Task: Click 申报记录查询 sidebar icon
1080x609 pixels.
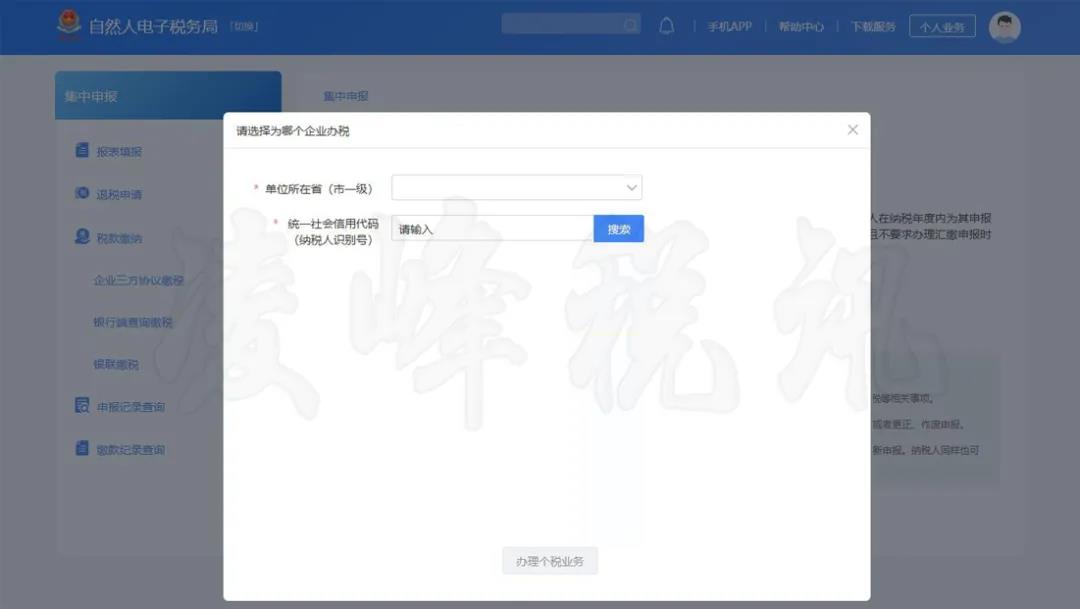Action: (x=82, y=406)
